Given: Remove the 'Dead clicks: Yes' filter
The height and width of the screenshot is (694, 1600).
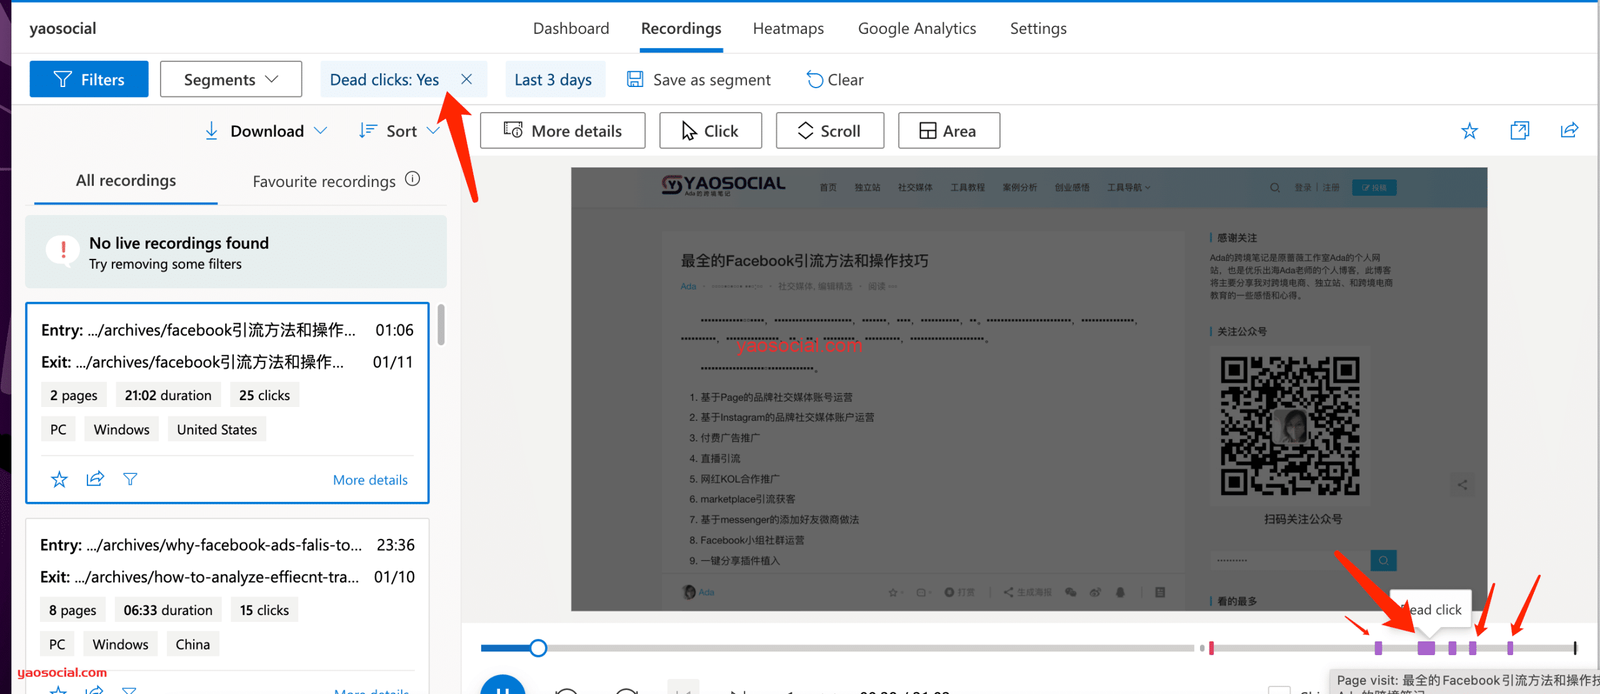Looking at the screenshot, I should click(466, 79).
